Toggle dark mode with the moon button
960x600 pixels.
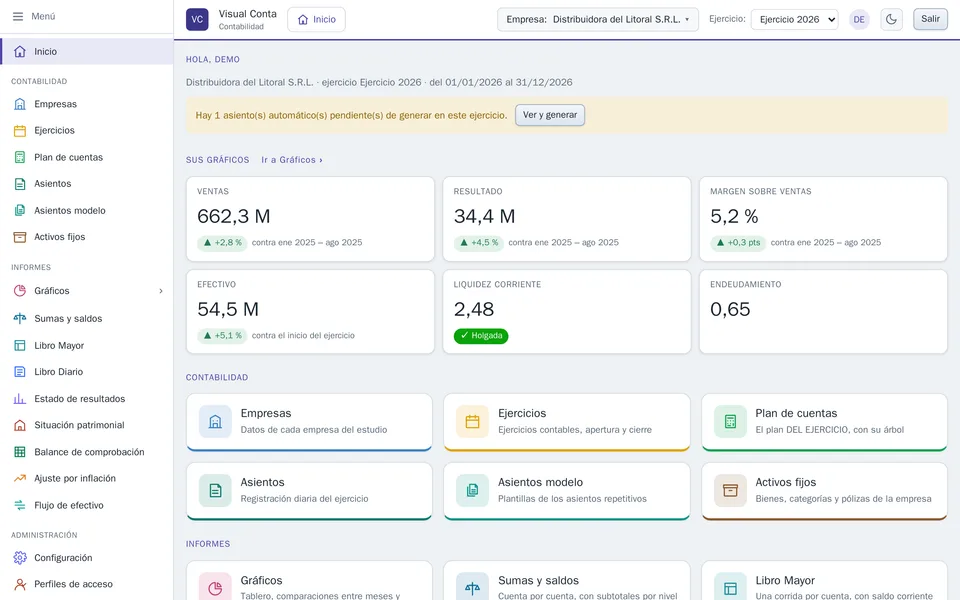(891, 19)
